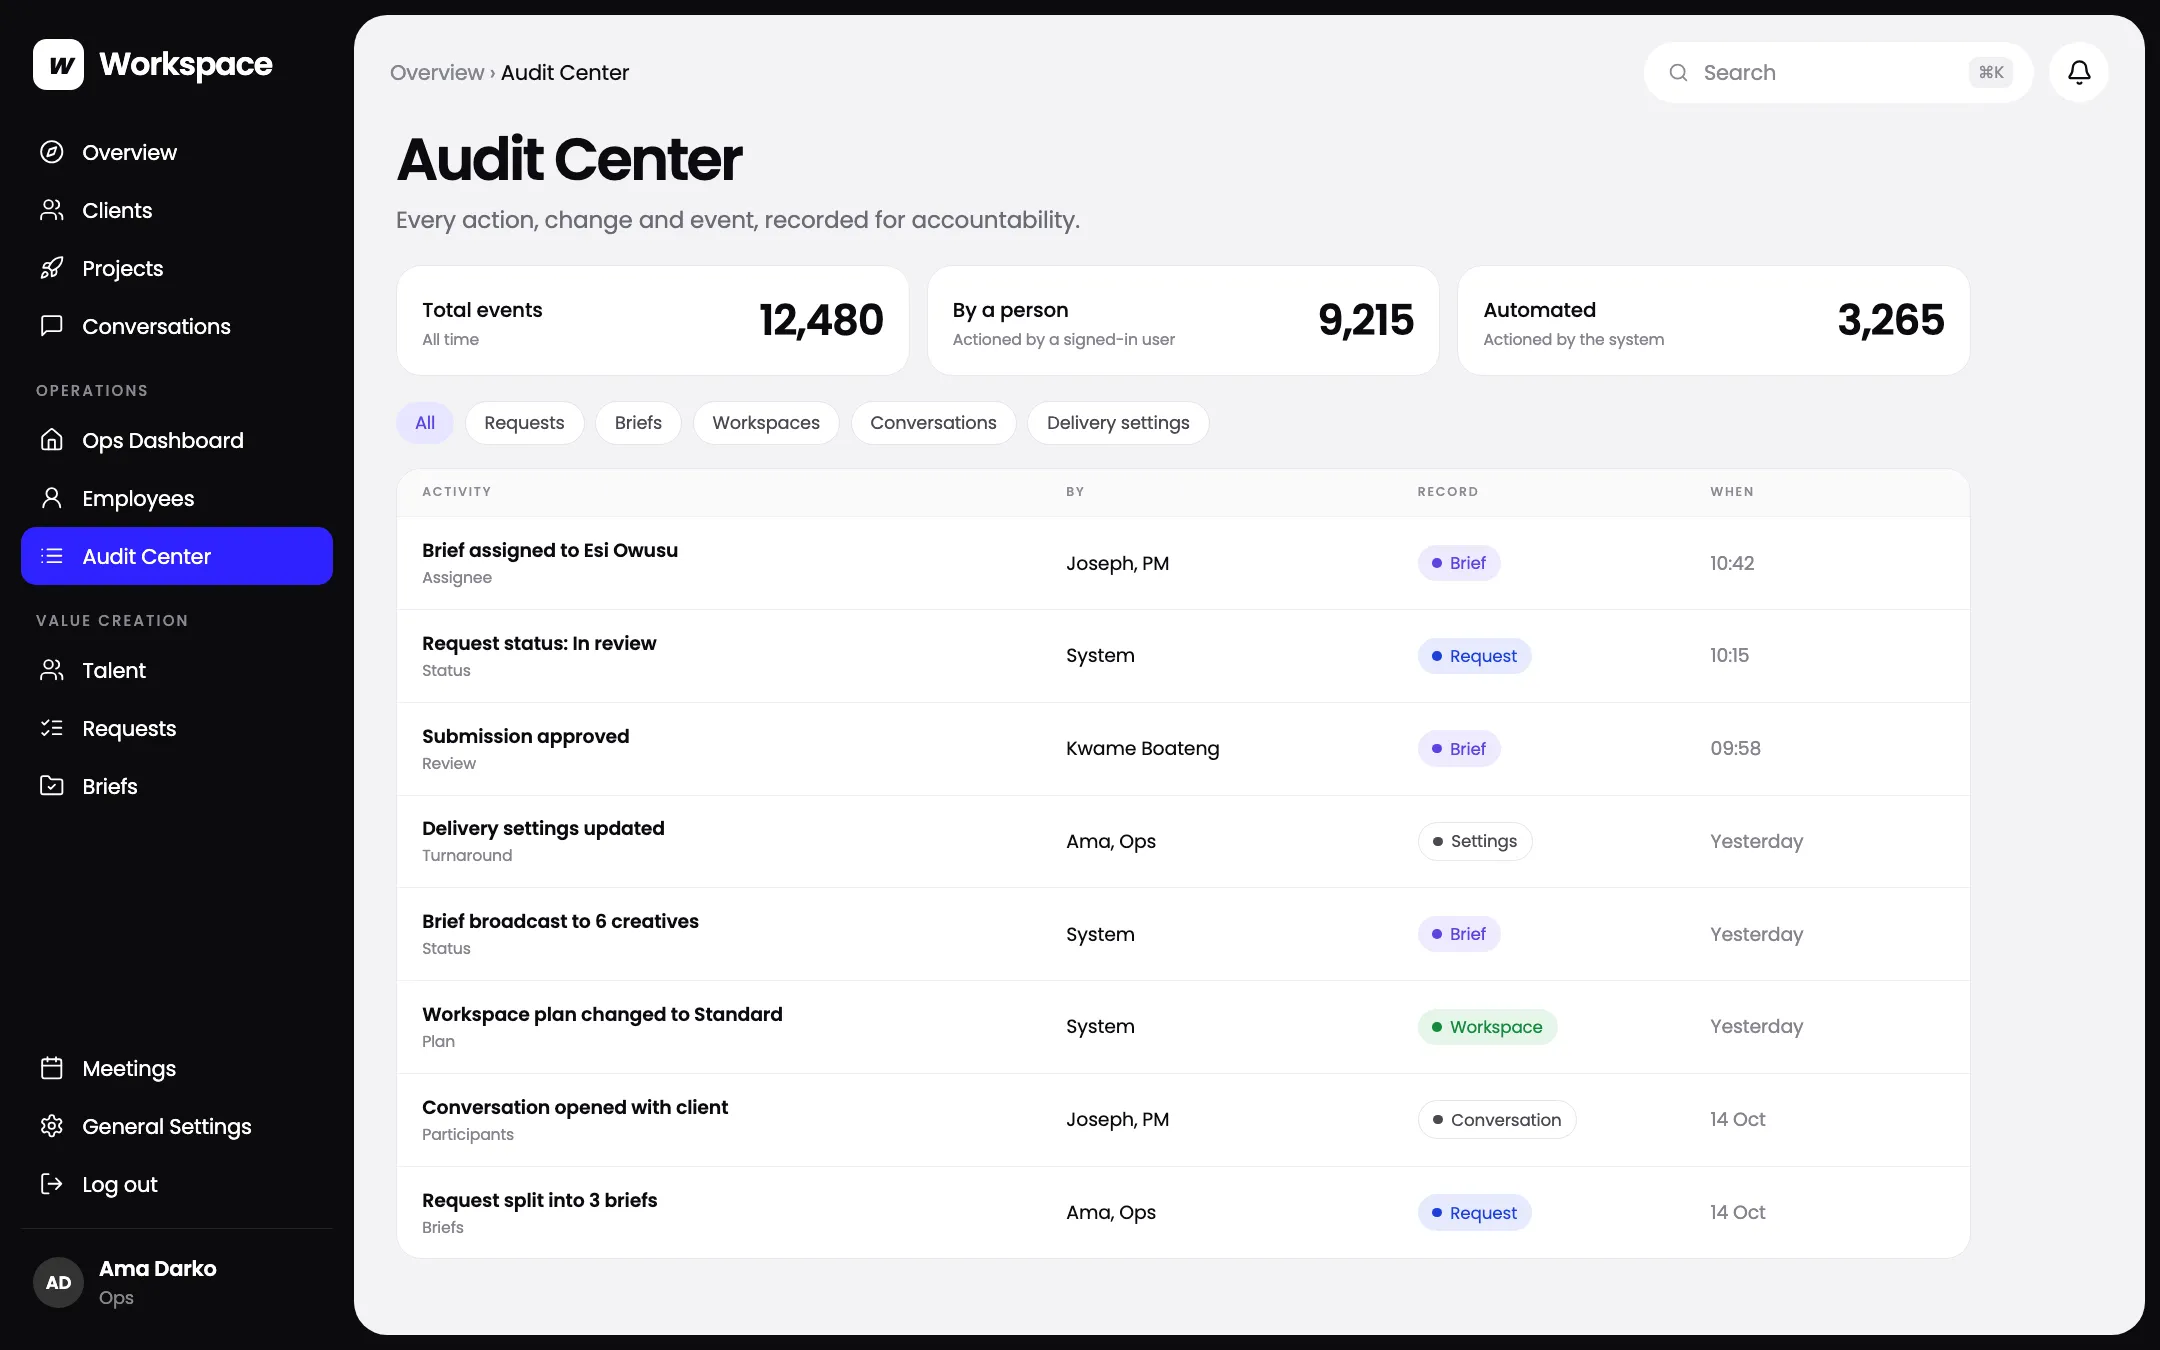Click the Employees person icon
2160x1350 pixels.
(x=52, y=498)
